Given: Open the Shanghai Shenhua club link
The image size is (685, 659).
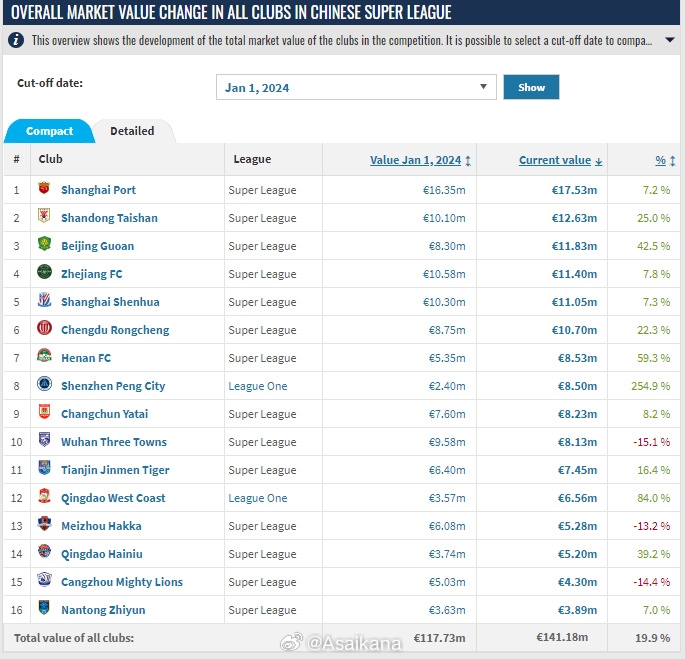Looking at the screenshot, I should [110, 302].
